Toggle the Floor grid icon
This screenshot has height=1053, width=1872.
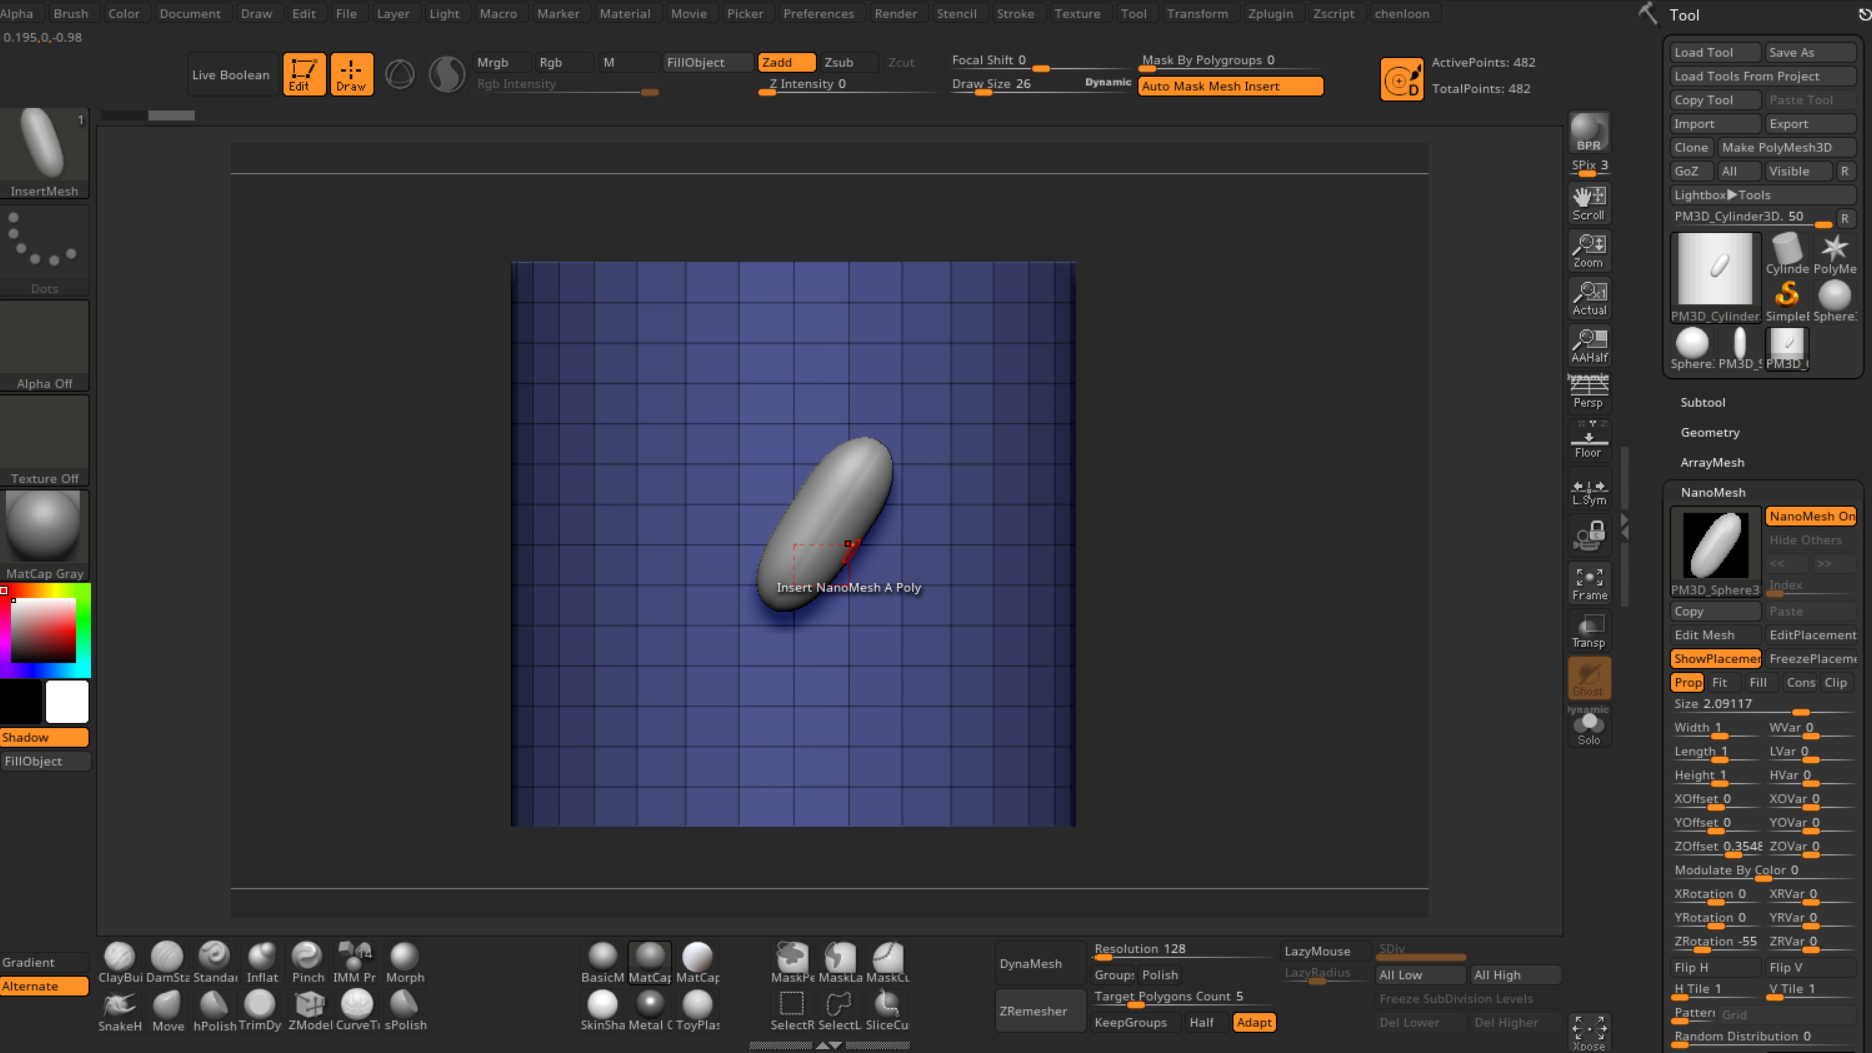(x=1588, y=440)
